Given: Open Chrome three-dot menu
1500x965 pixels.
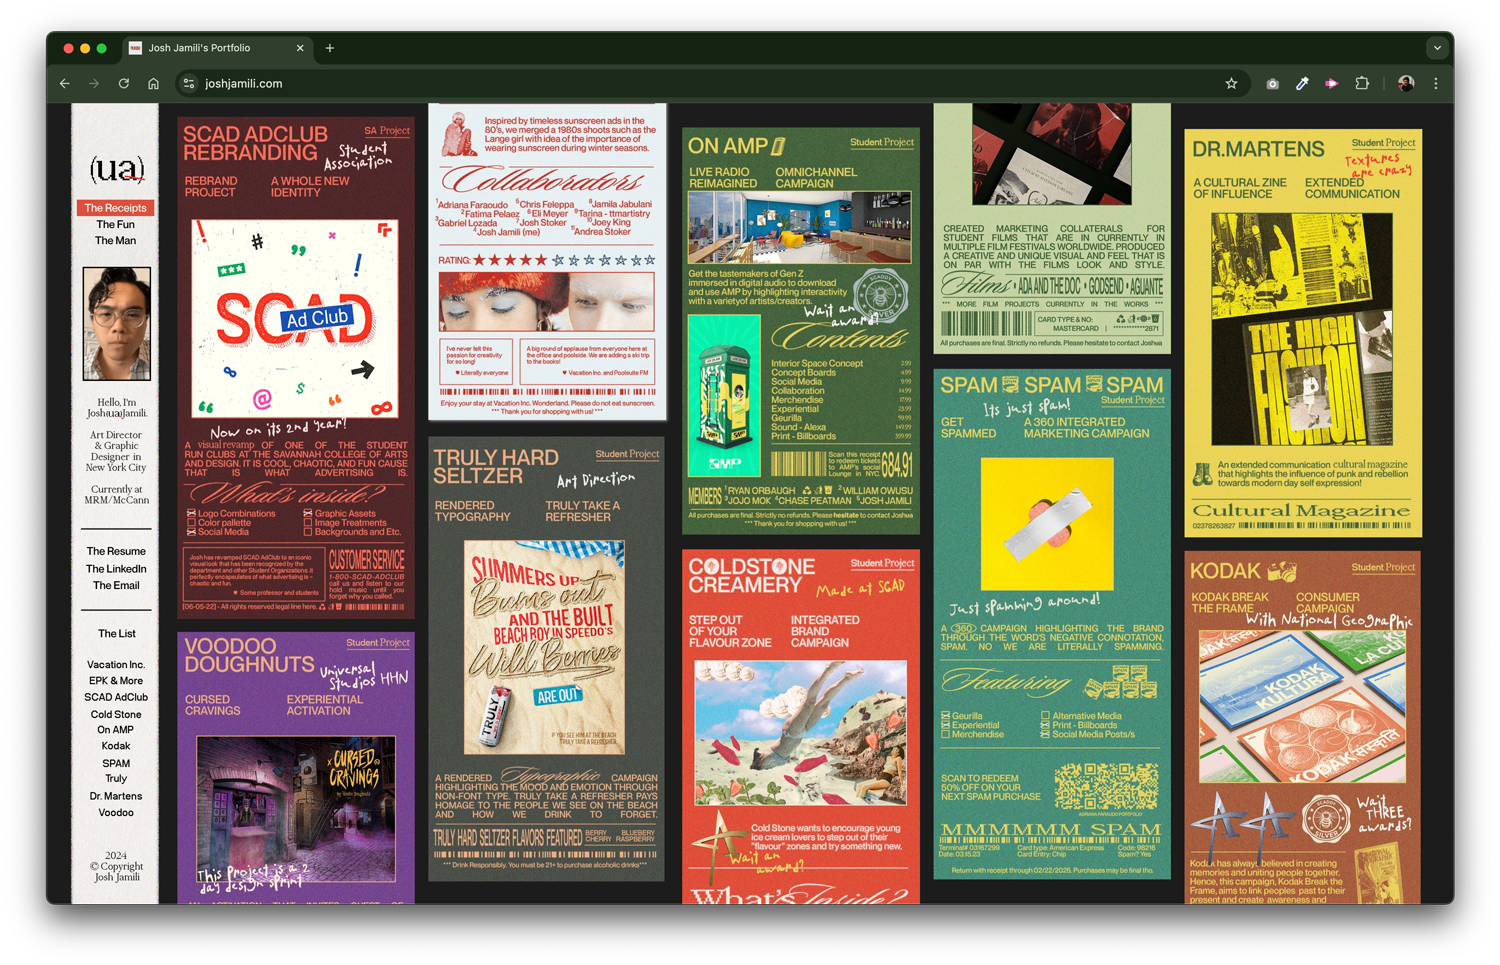Looking at the screenshot, I should [x=1436, y=84].
